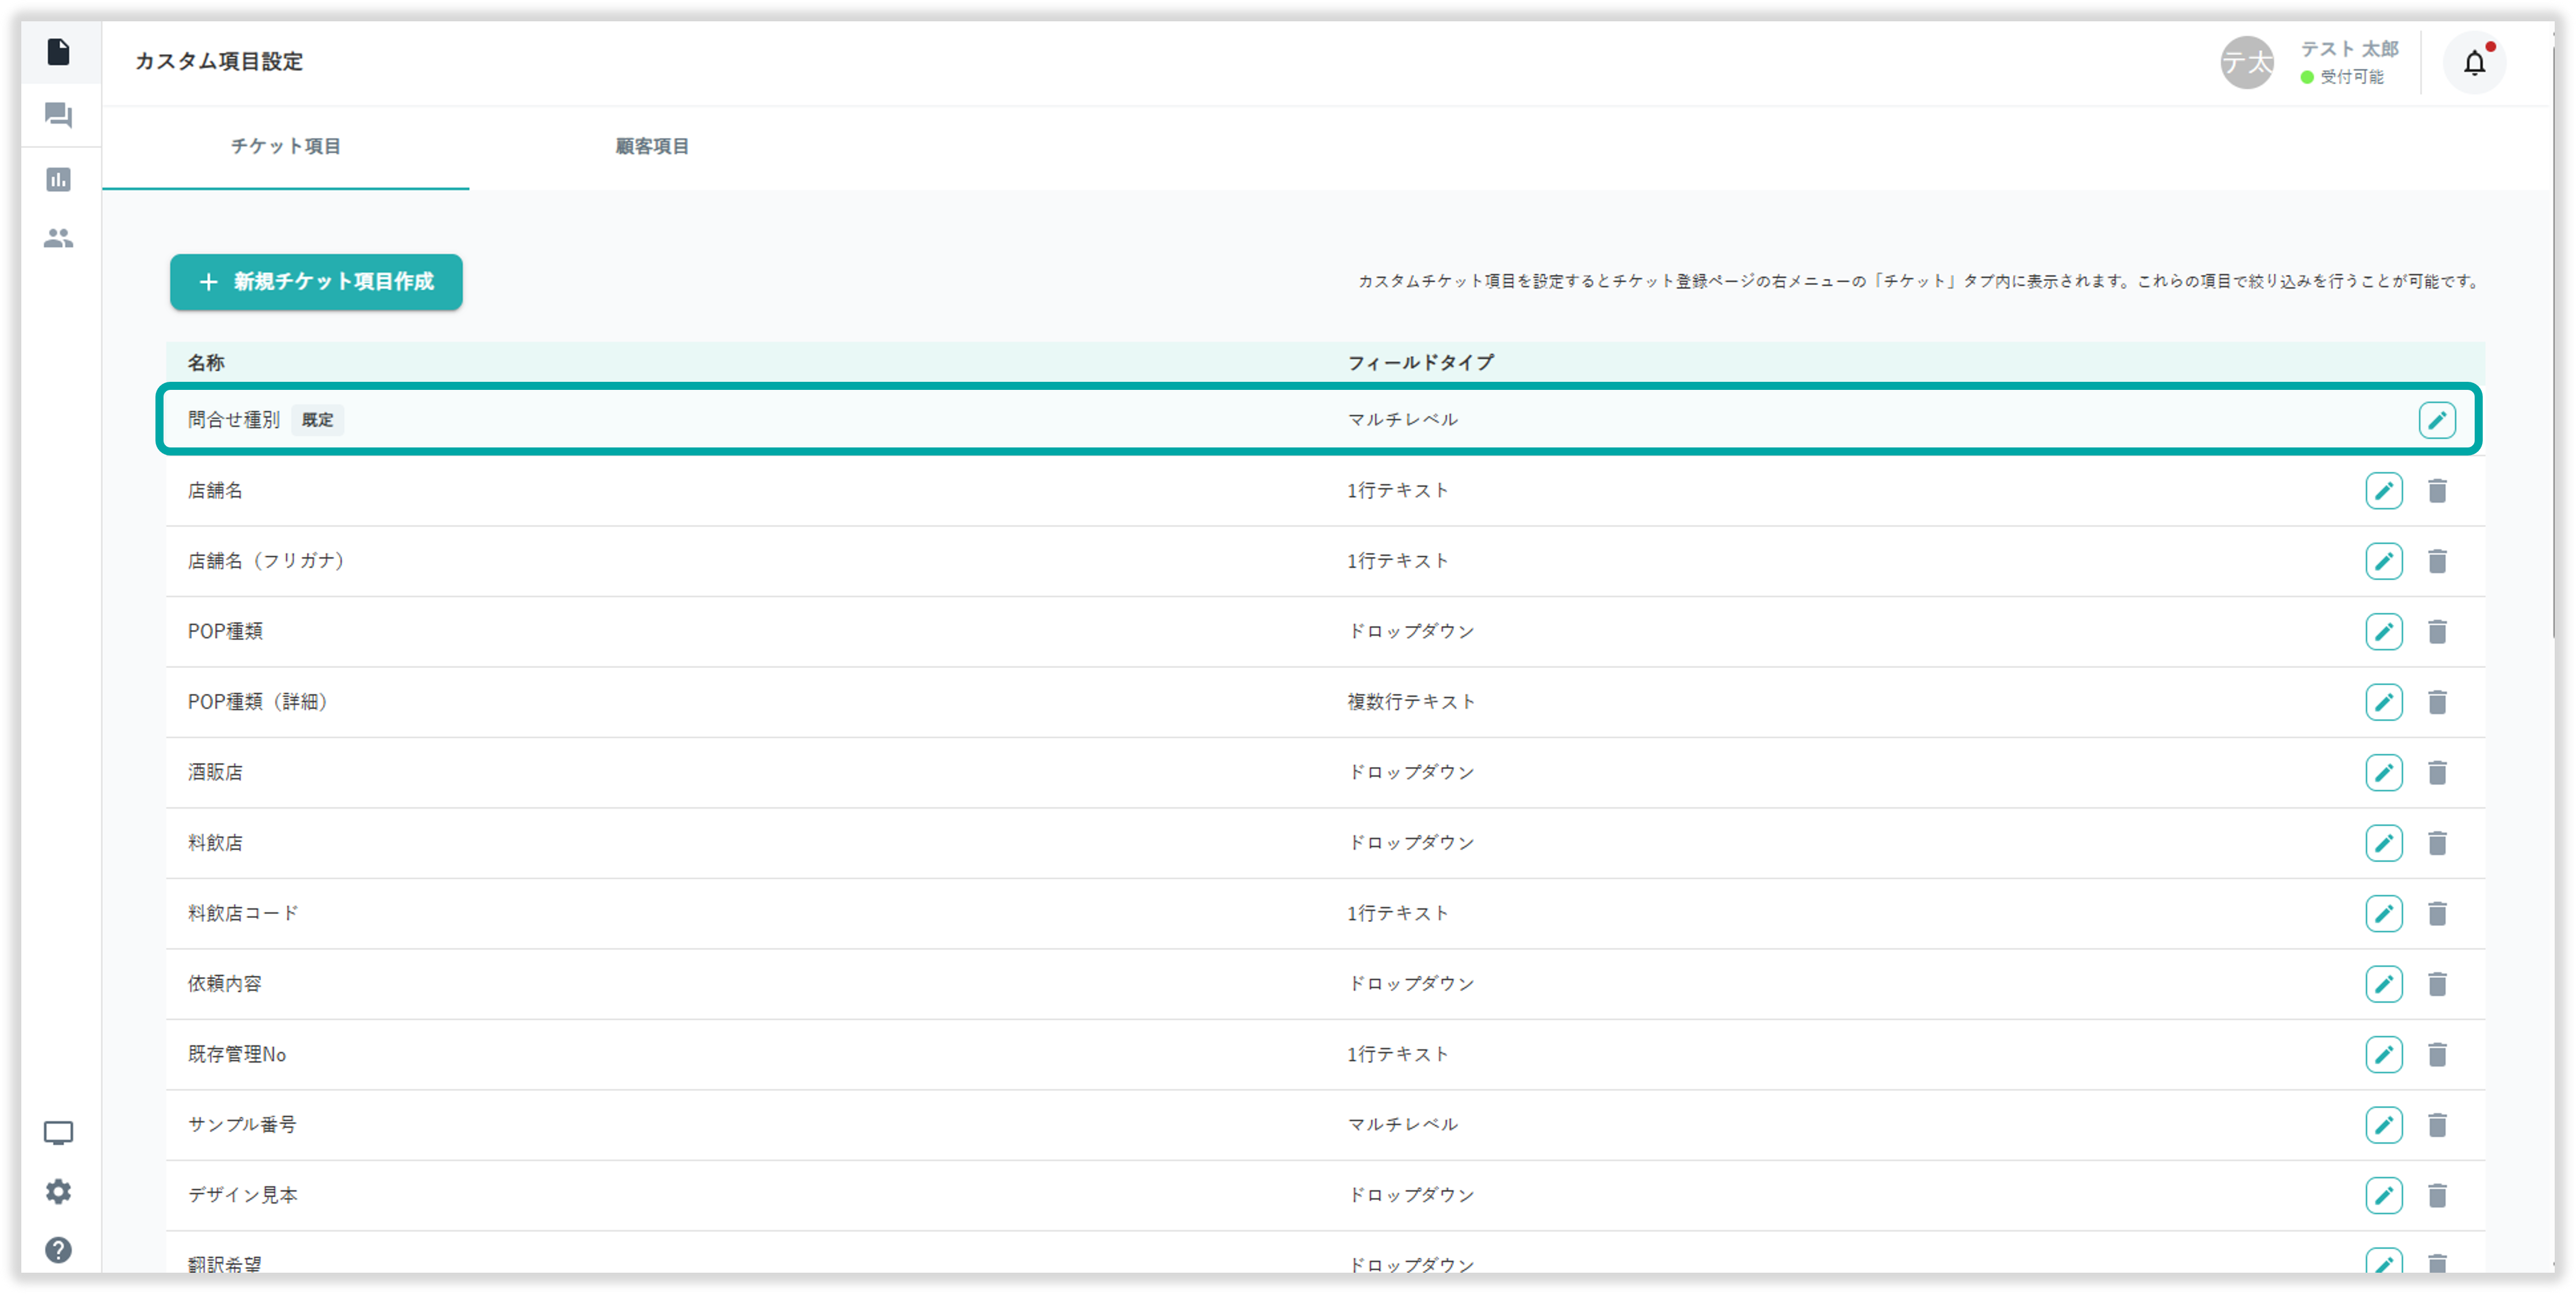
Task: Edit the 店舗名 field
Action: (2384, 491)
